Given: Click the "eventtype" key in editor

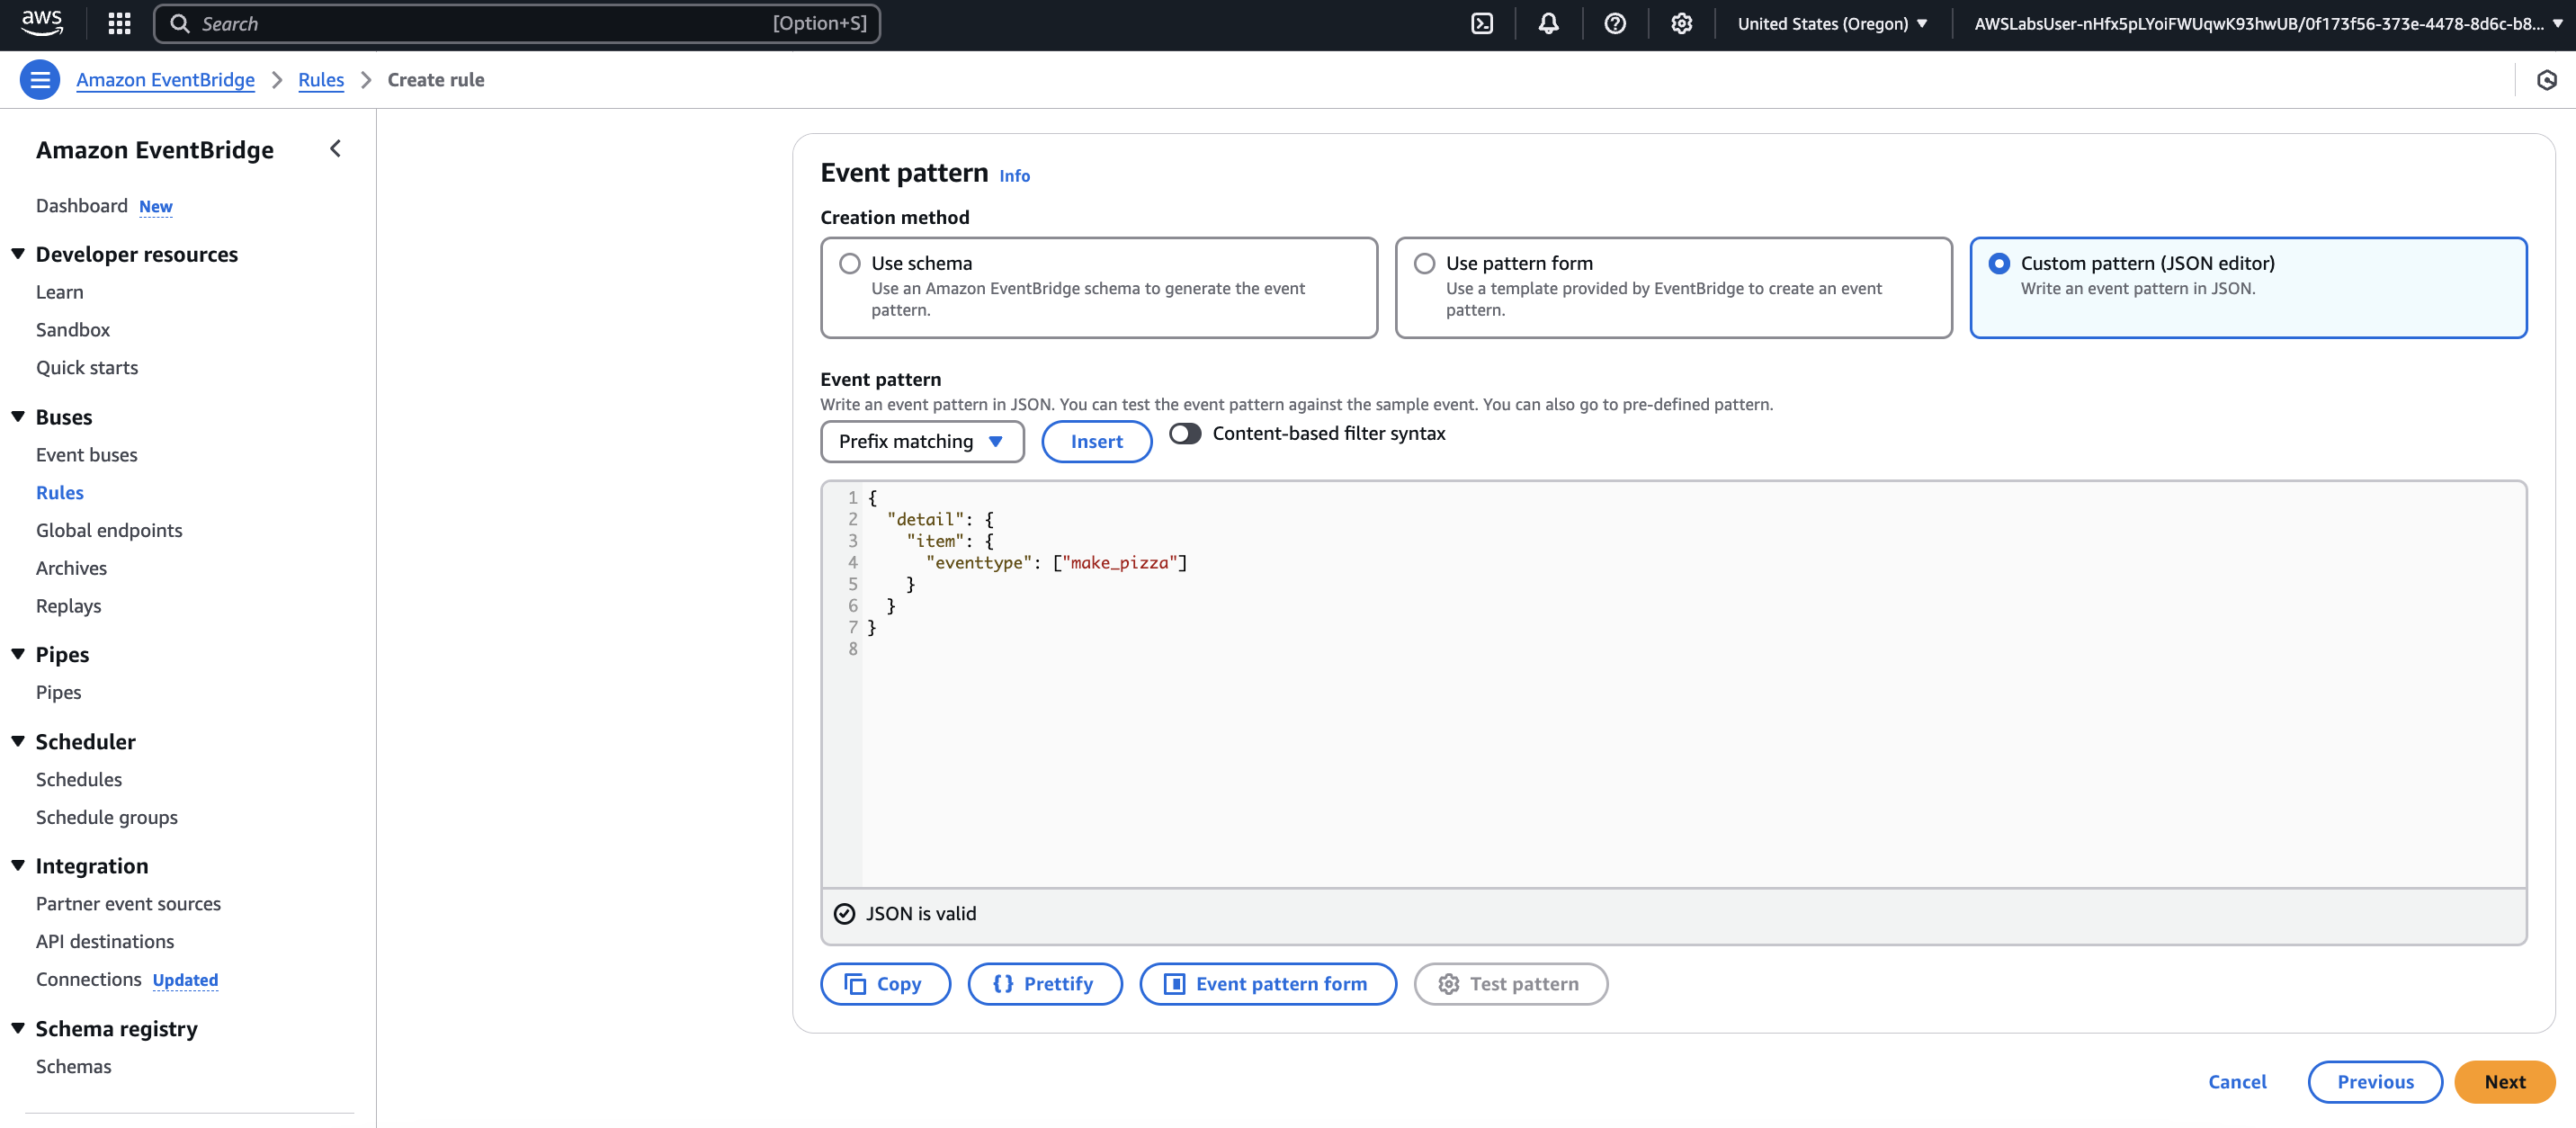Looking at the screenshot, I should (x=978, y=563).
